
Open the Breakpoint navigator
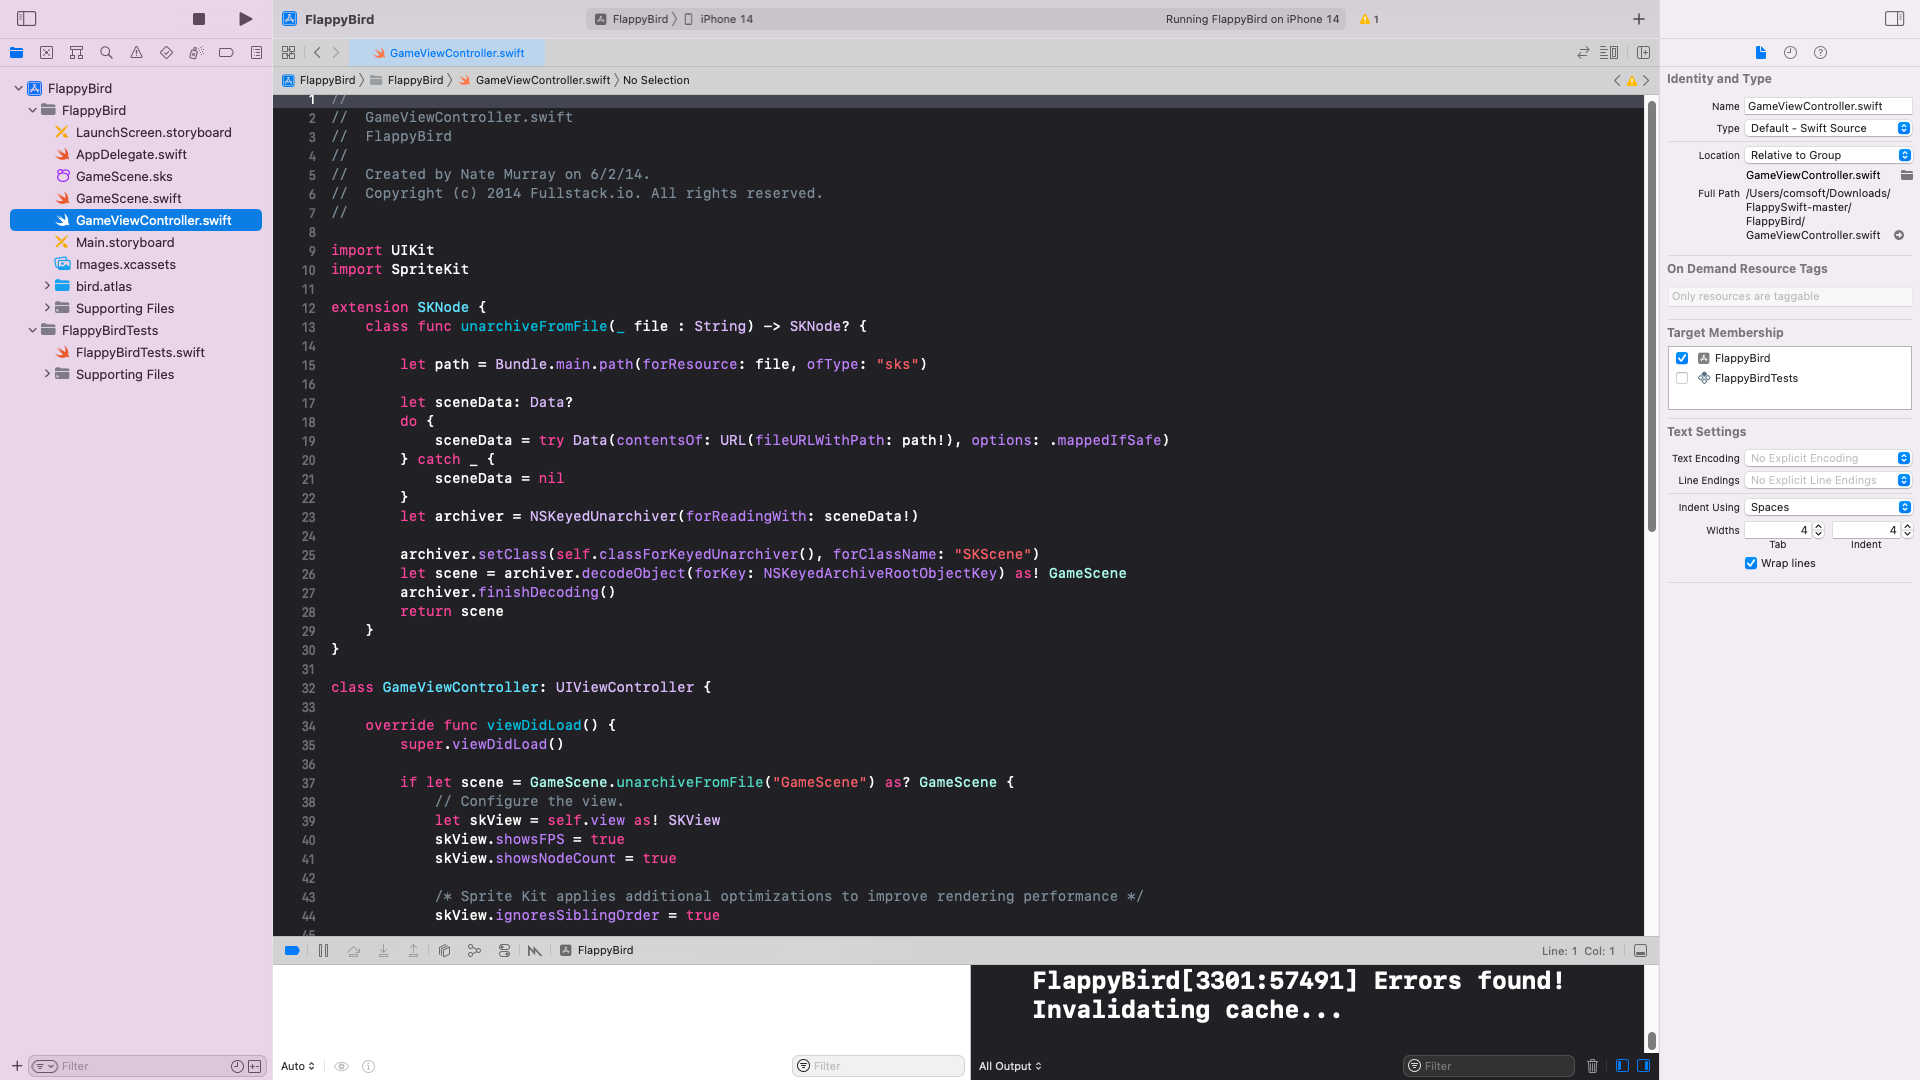pyautogui.click(x=227, y=53)
